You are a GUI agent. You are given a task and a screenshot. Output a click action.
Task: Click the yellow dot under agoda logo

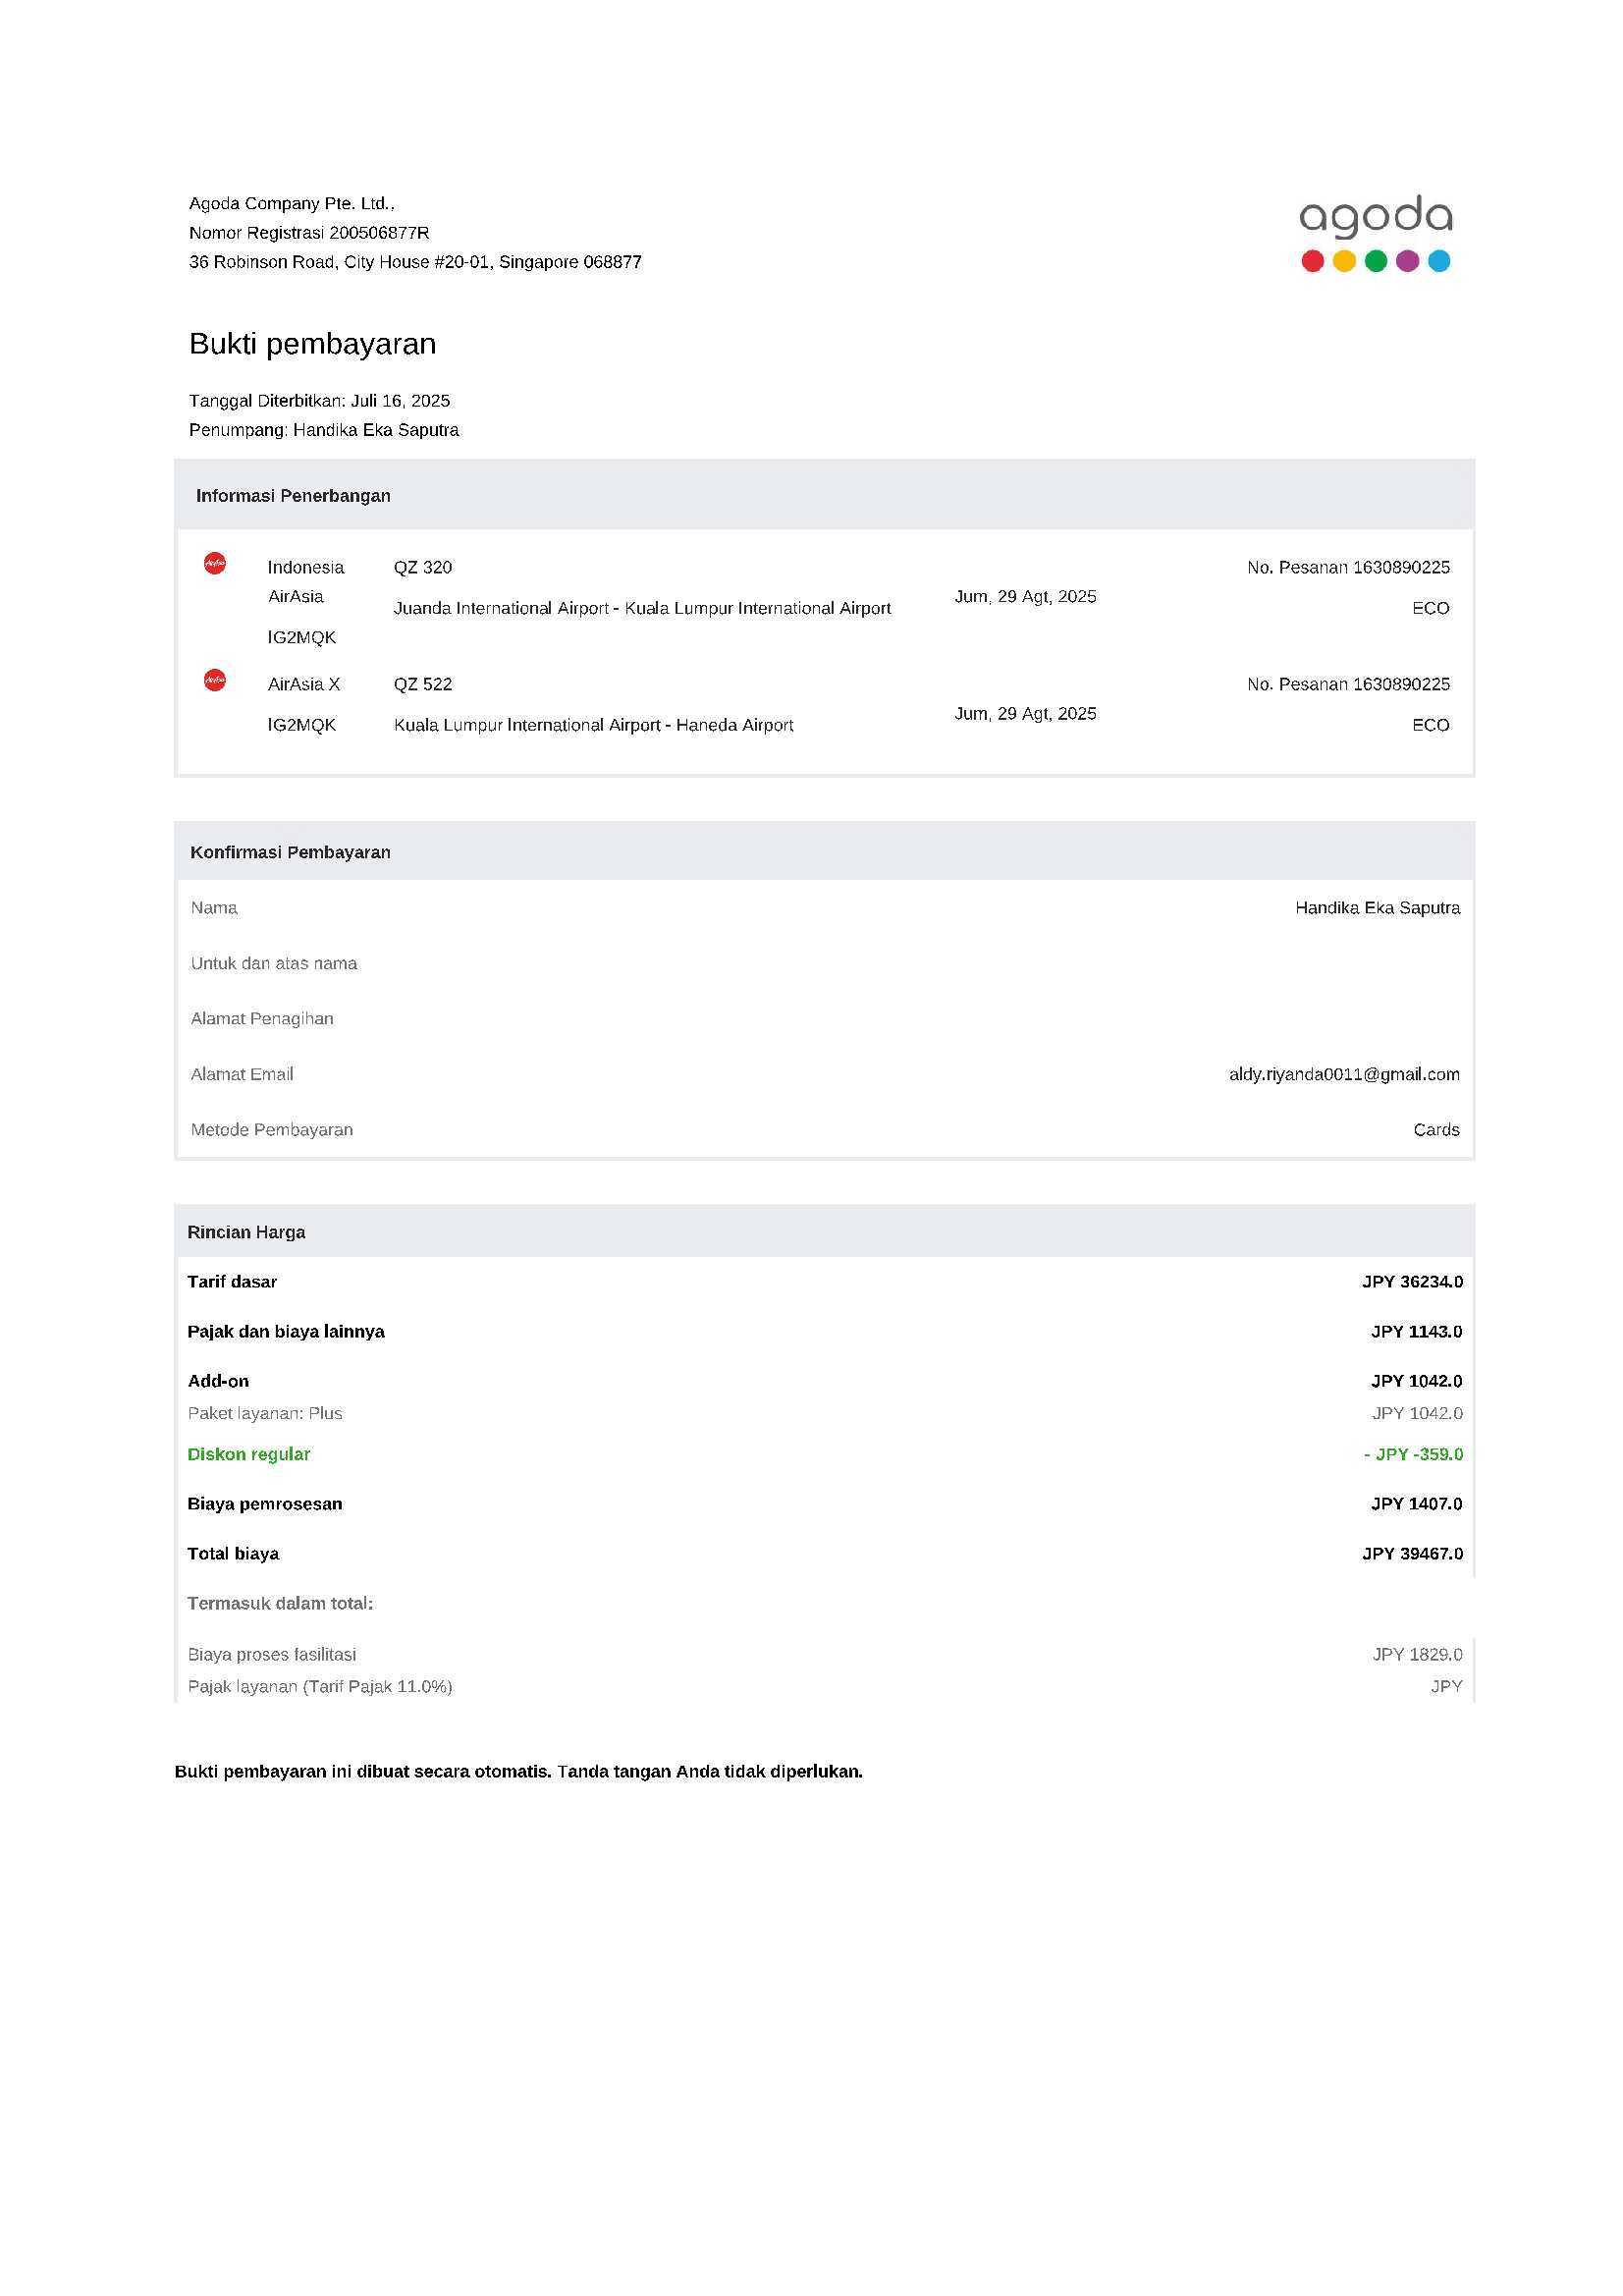1344,261
